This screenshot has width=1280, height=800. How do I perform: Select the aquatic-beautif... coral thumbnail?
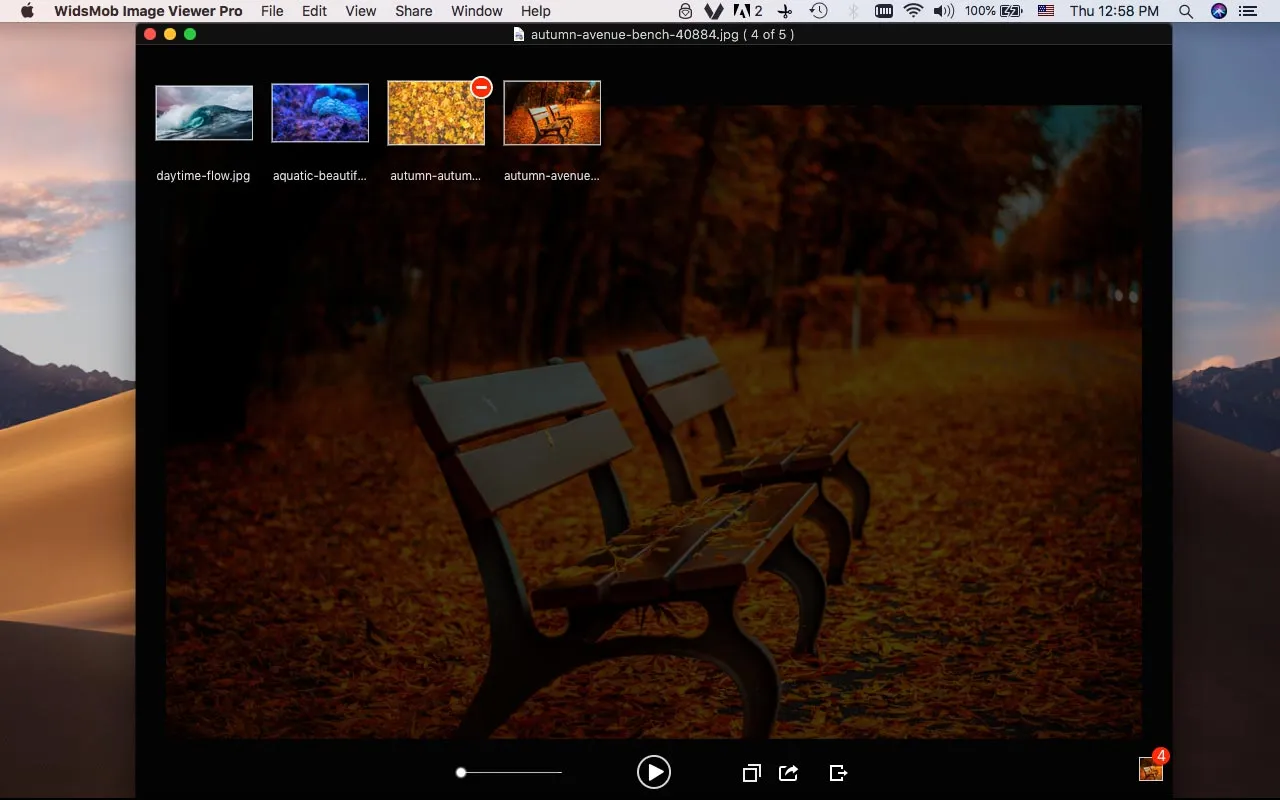pos(320,113)
